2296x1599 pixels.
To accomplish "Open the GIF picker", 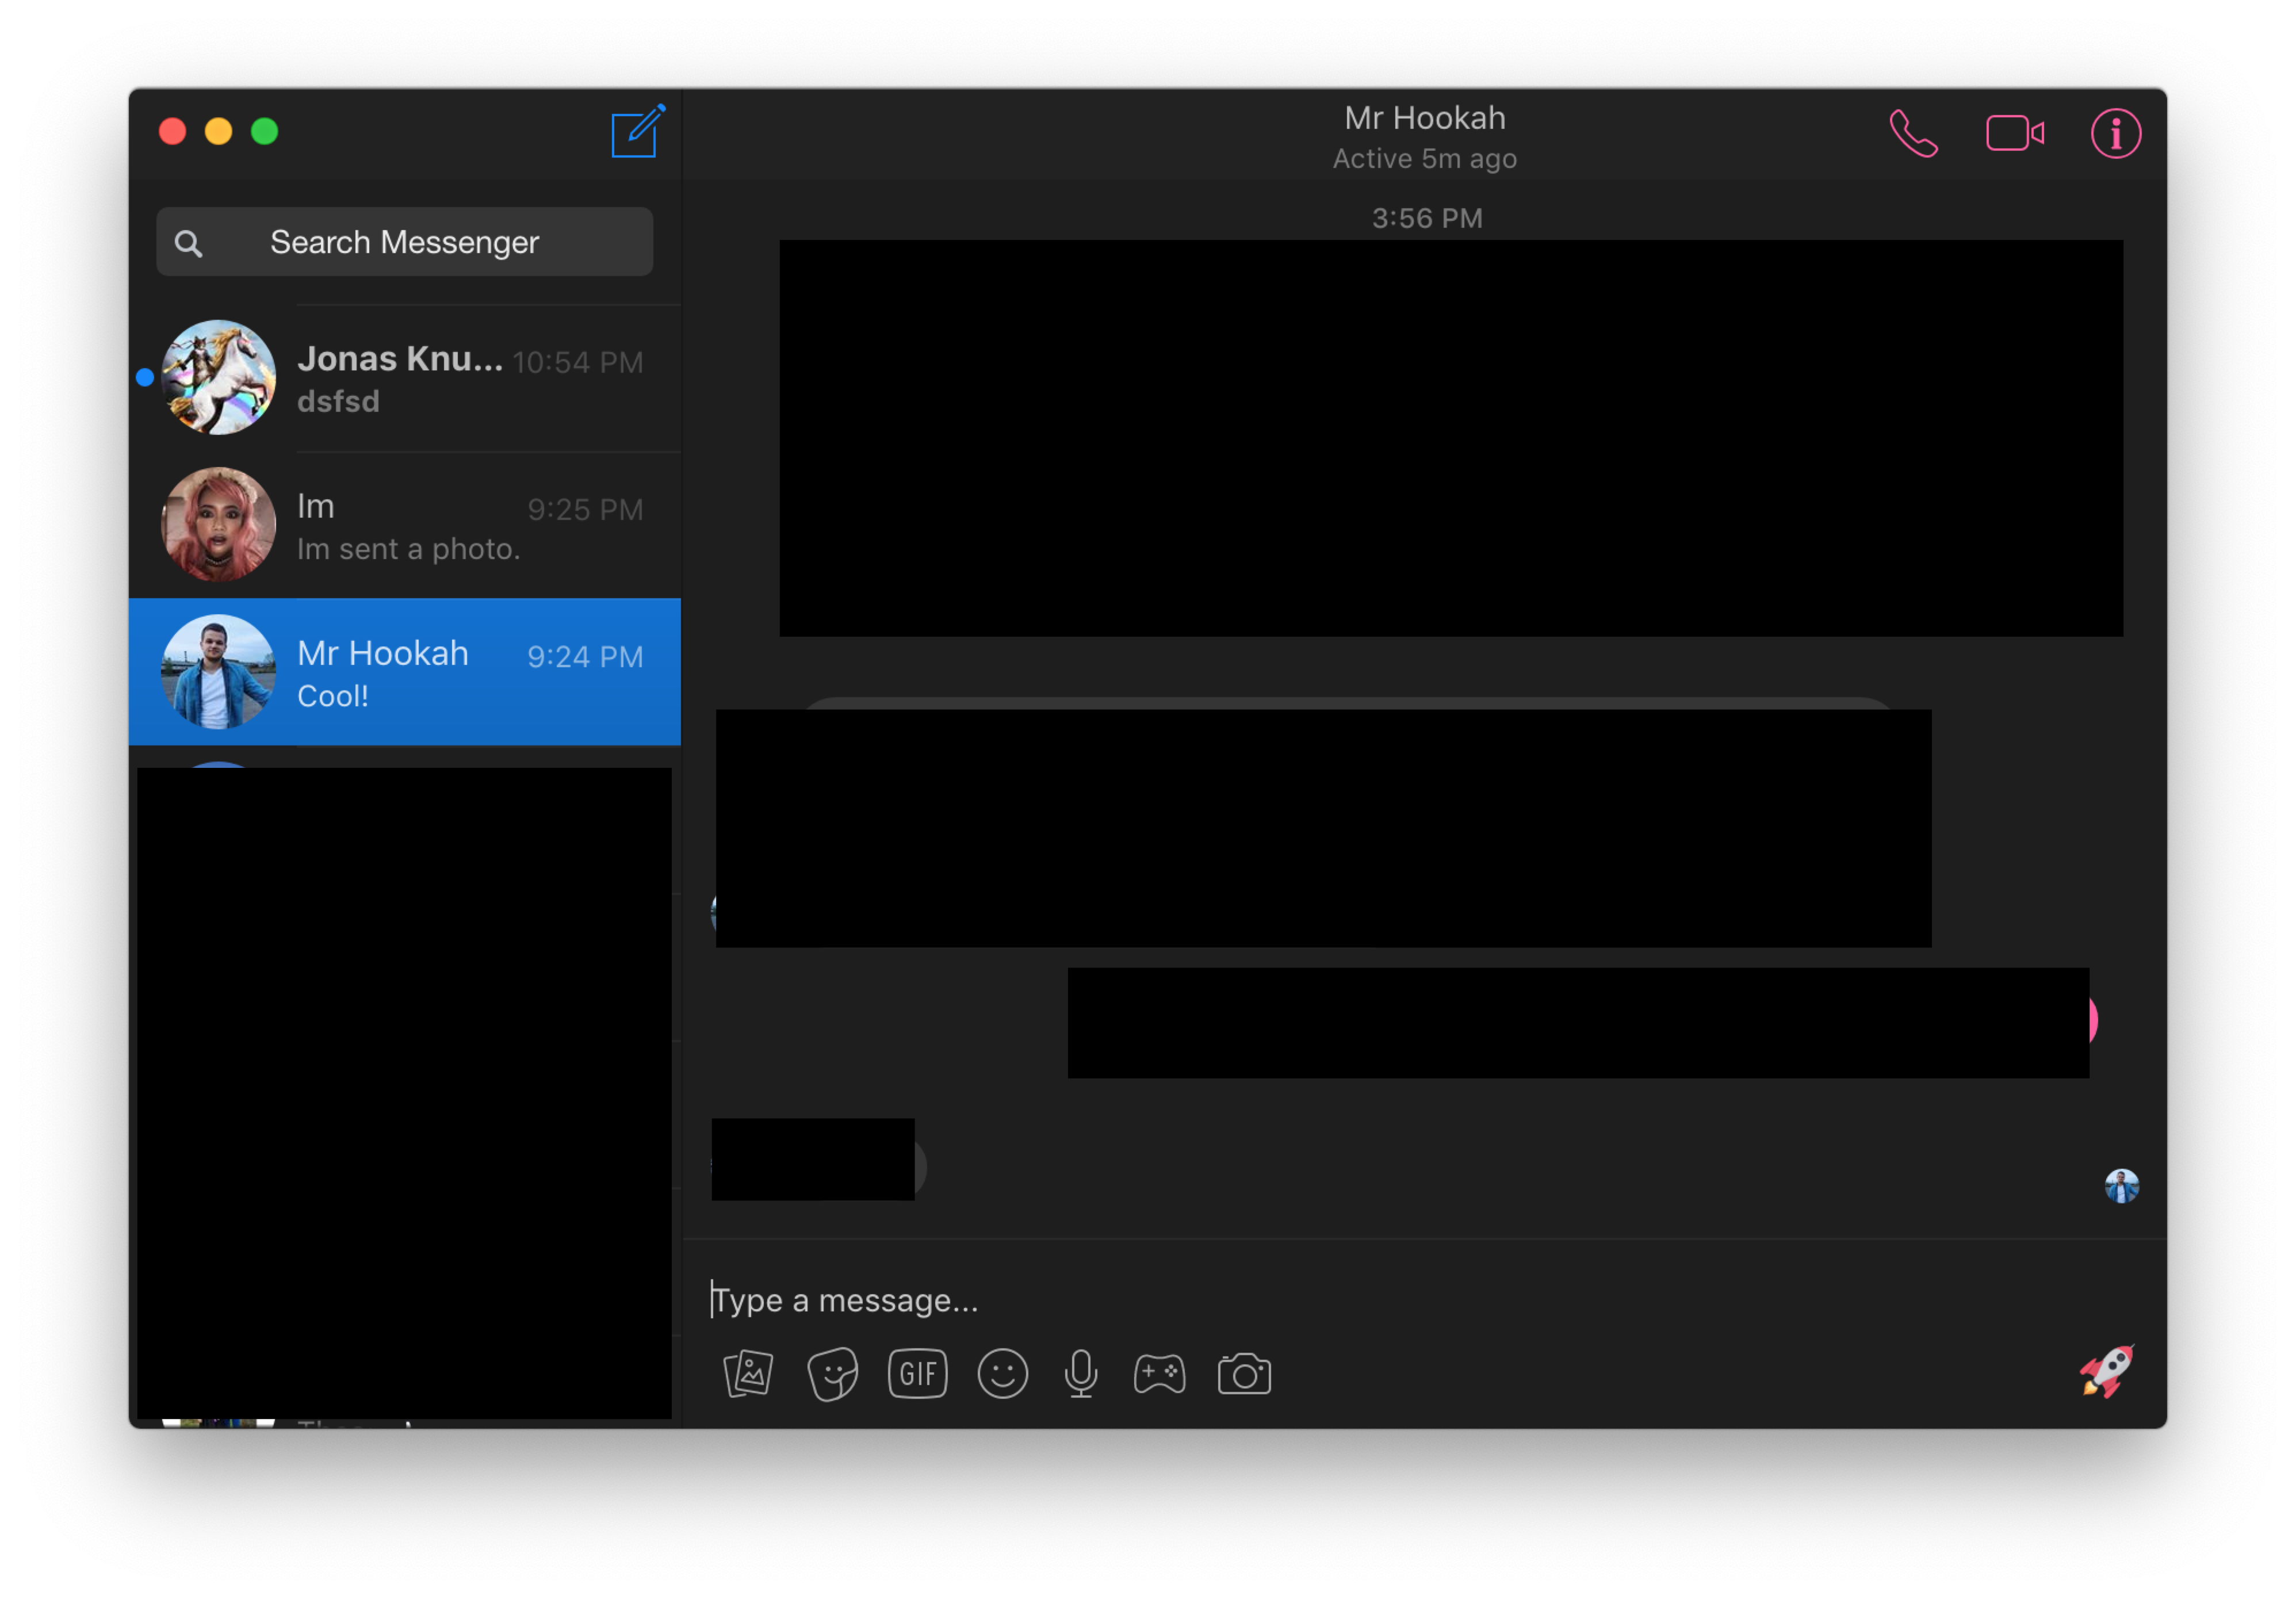I will click(x=917, y=1373).
